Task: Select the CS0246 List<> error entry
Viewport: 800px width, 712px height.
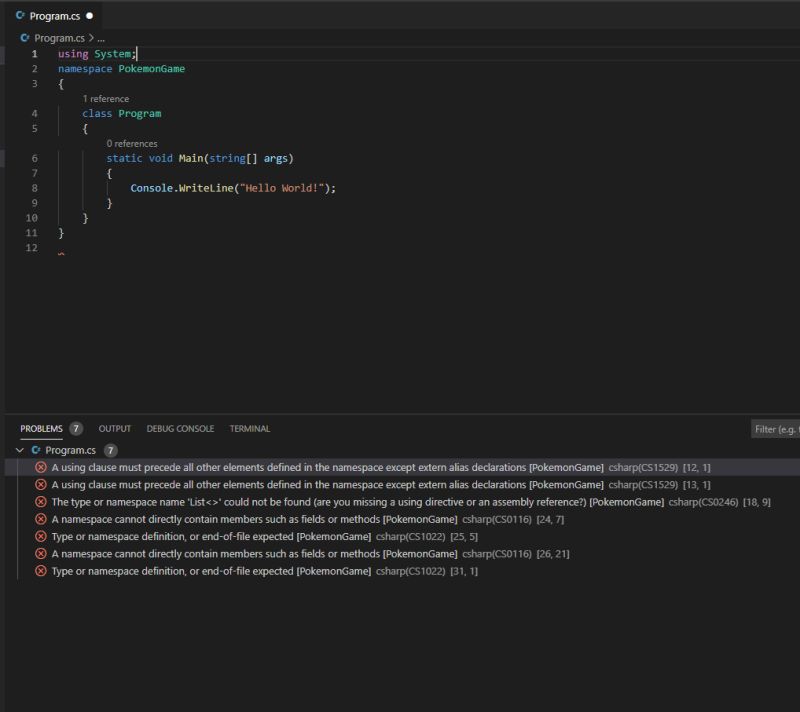Action: point(300,501)
